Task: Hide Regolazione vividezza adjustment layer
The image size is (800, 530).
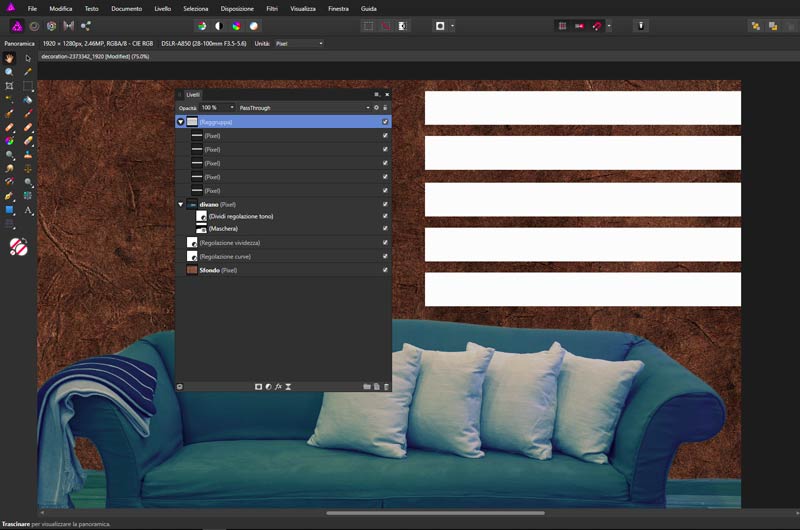Action: point(385,243)
